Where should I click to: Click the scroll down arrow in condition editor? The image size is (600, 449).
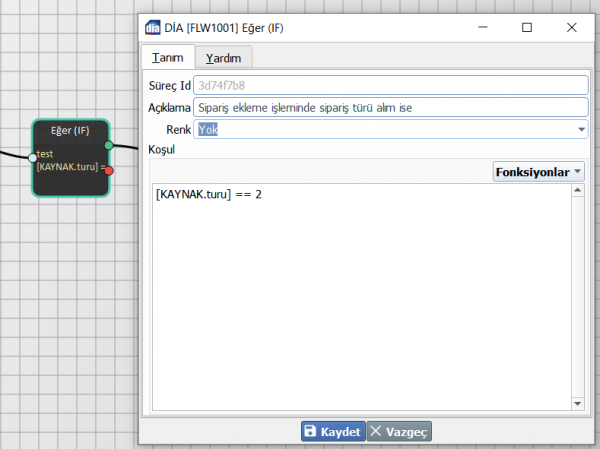click(x=577, y=403)
